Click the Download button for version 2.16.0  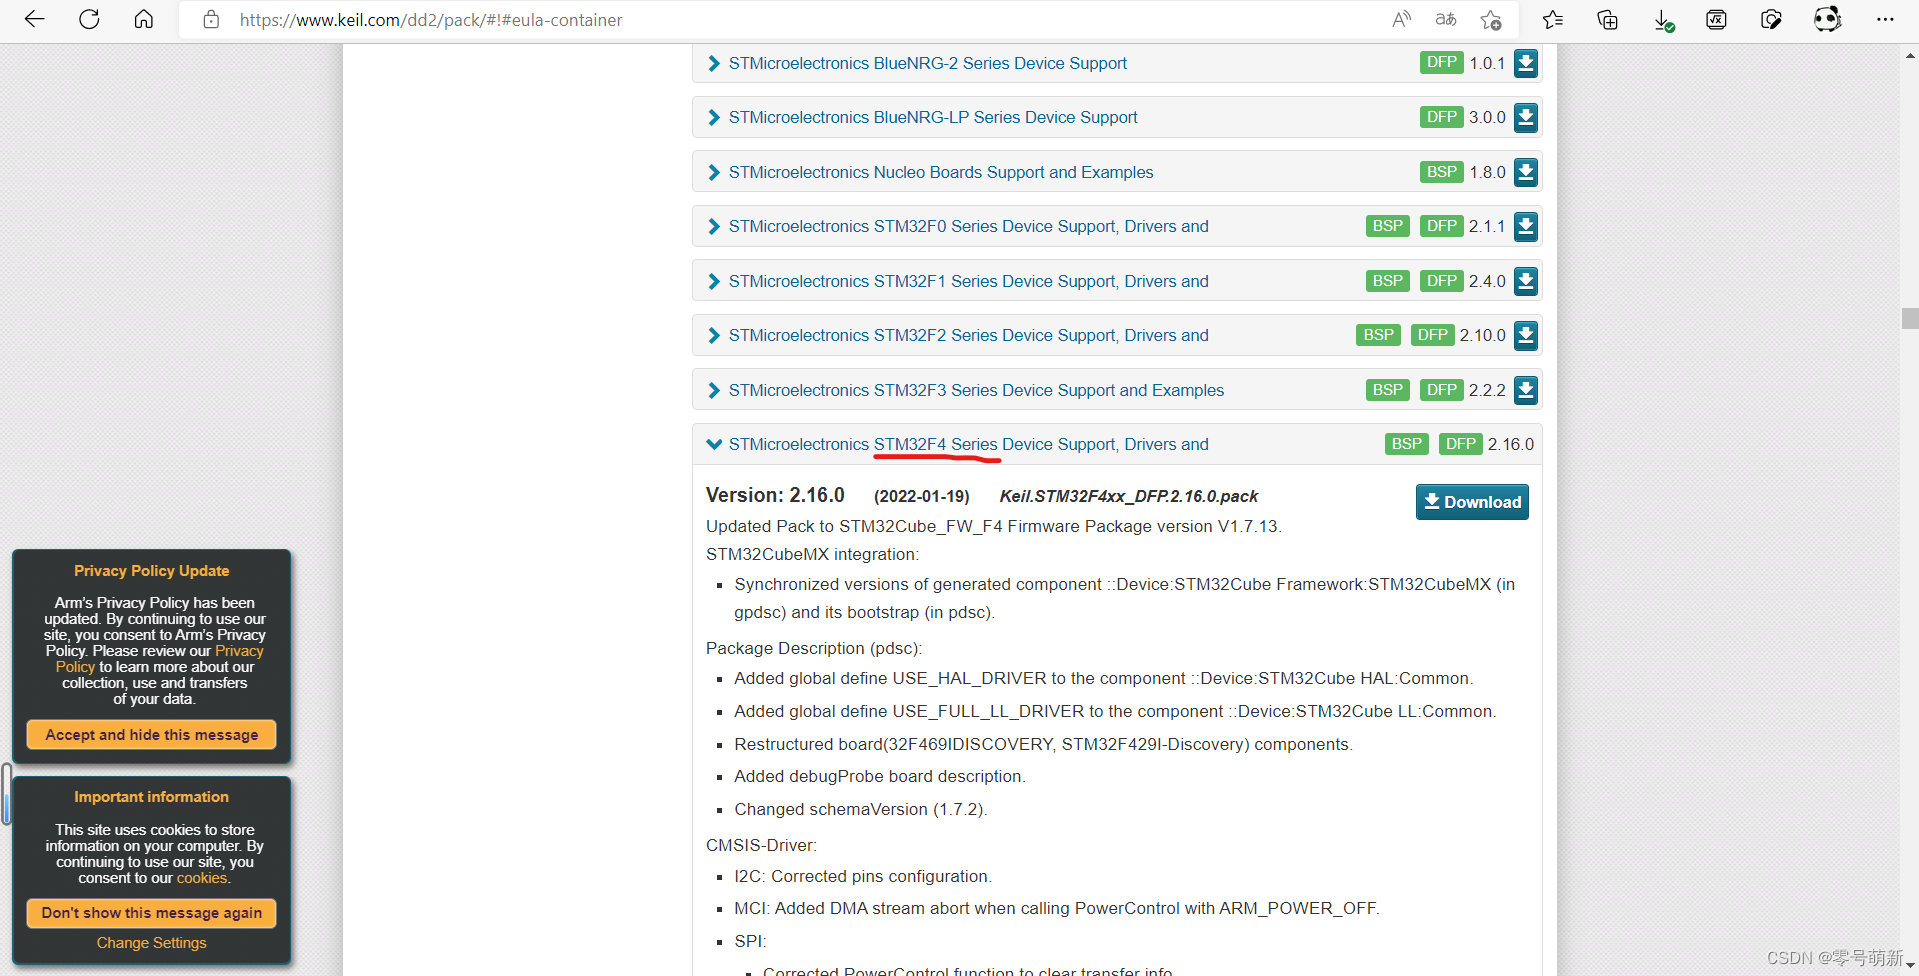point(1472,502)
